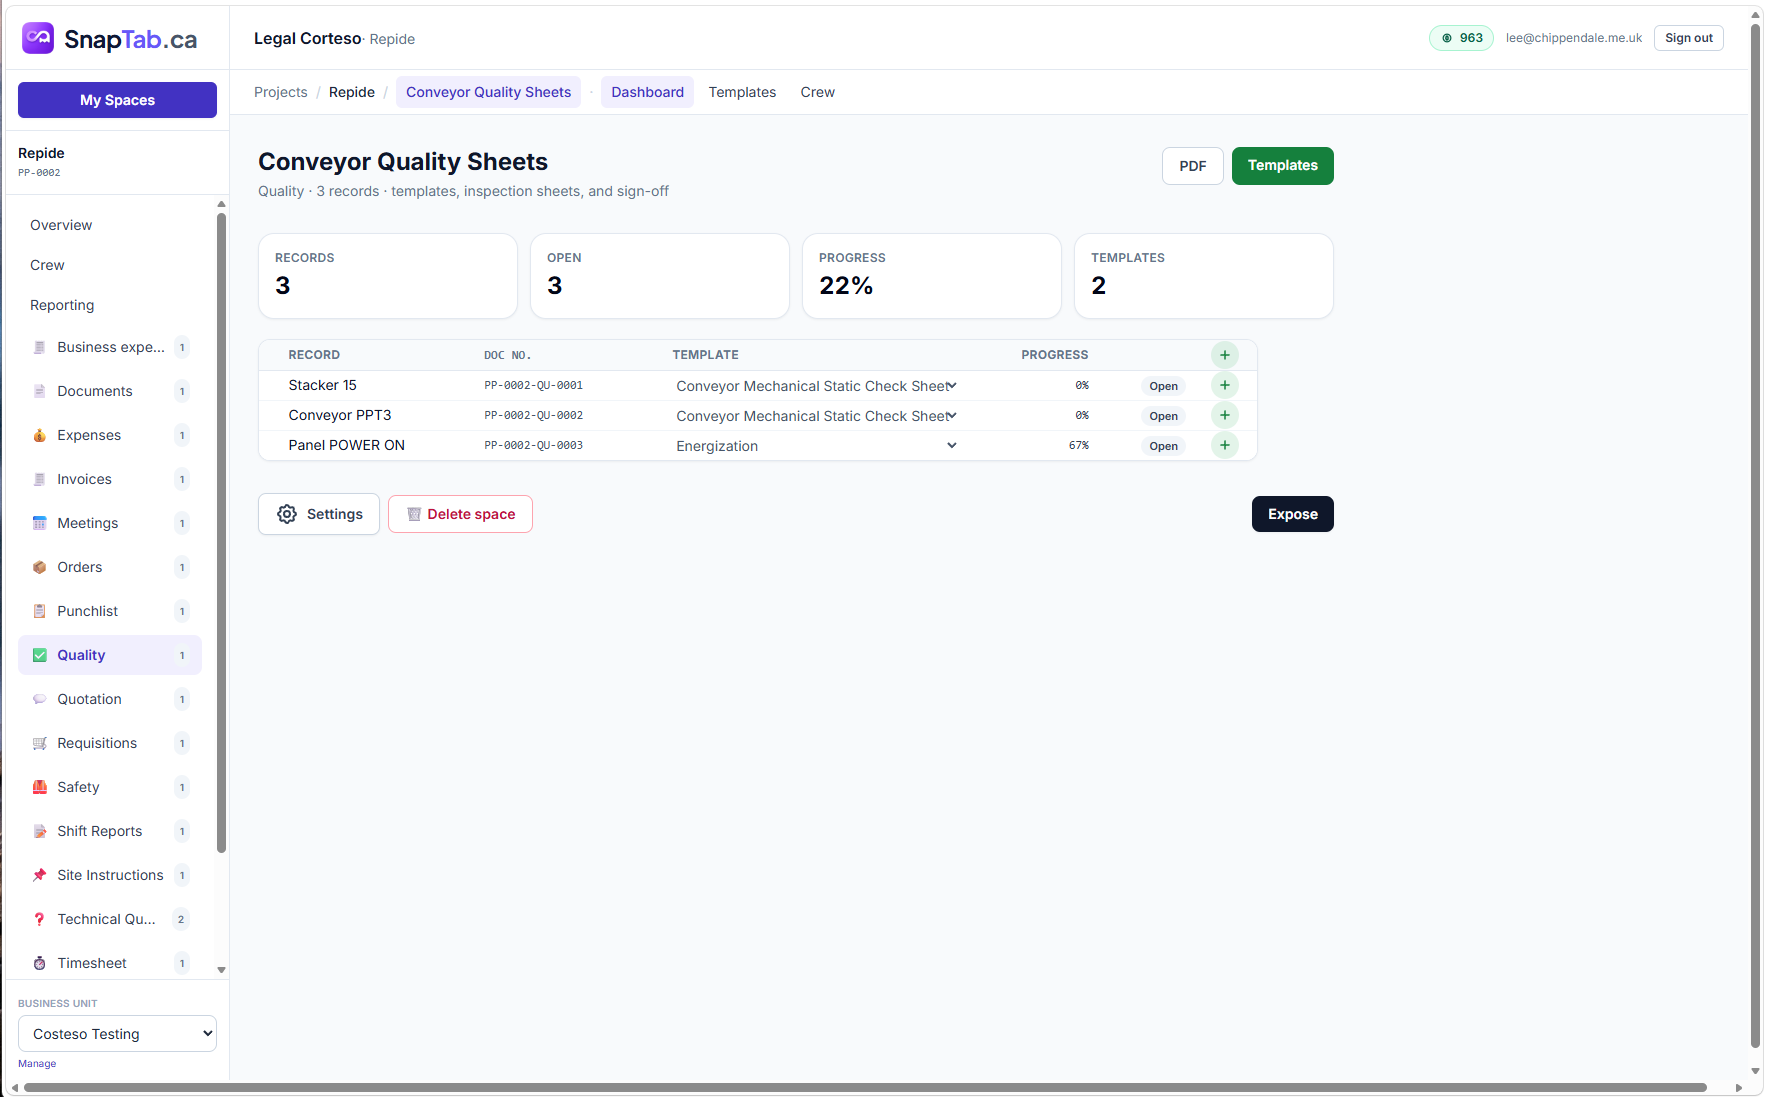This screenshot has width=1765, height=1097.
Task: Open Overview in the sidebar
Action: point(61,225)
